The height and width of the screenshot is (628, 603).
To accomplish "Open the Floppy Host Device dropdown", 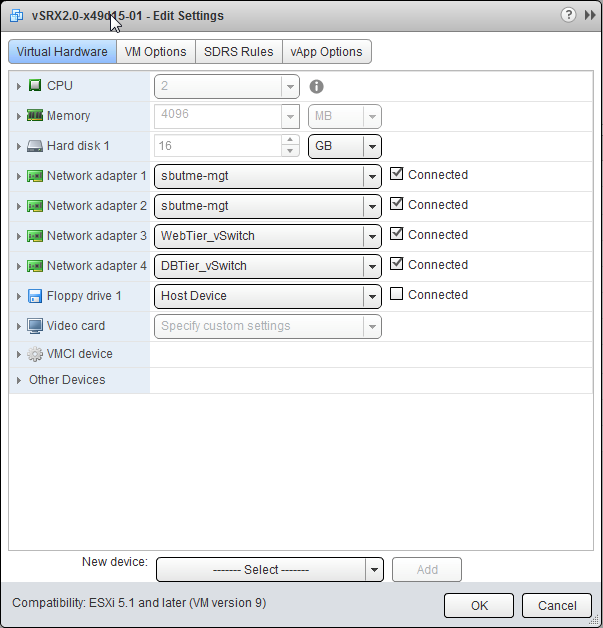I will click(268, 297).
